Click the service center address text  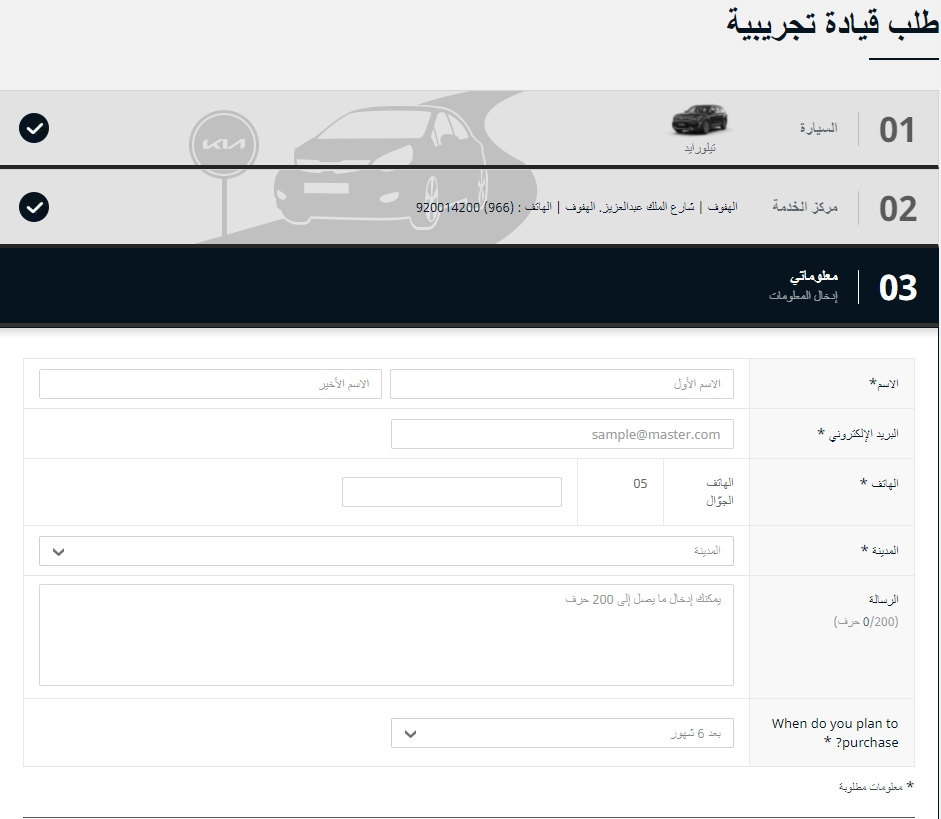pos(577,207)
